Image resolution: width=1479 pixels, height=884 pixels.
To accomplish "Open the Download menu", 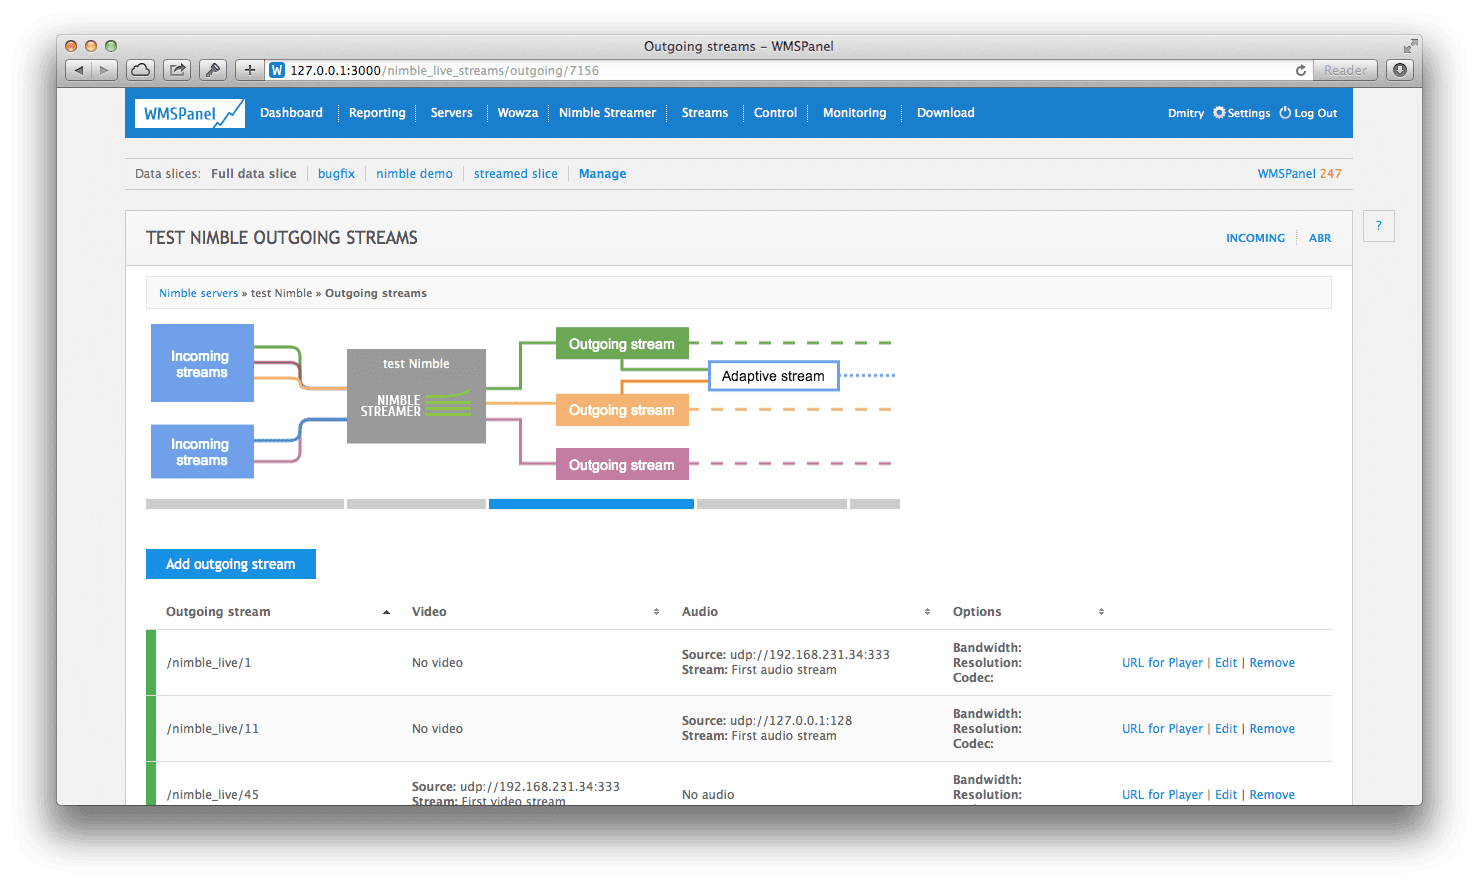I will click(945, 113).
